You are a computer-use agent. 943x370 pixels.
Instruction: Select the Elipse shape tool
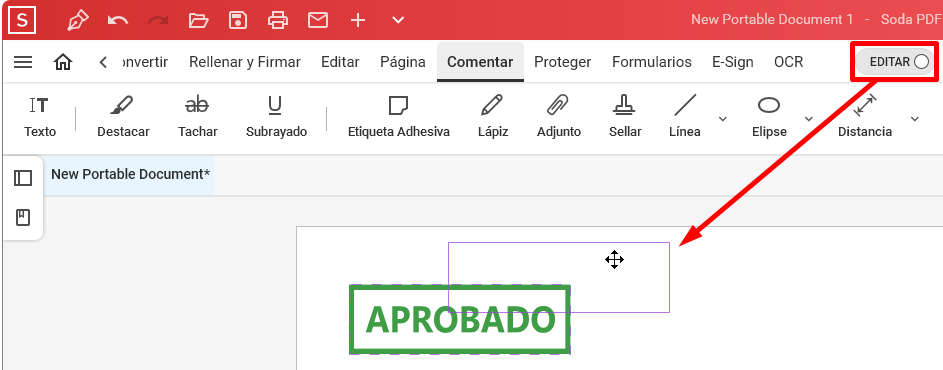point(769,117)
